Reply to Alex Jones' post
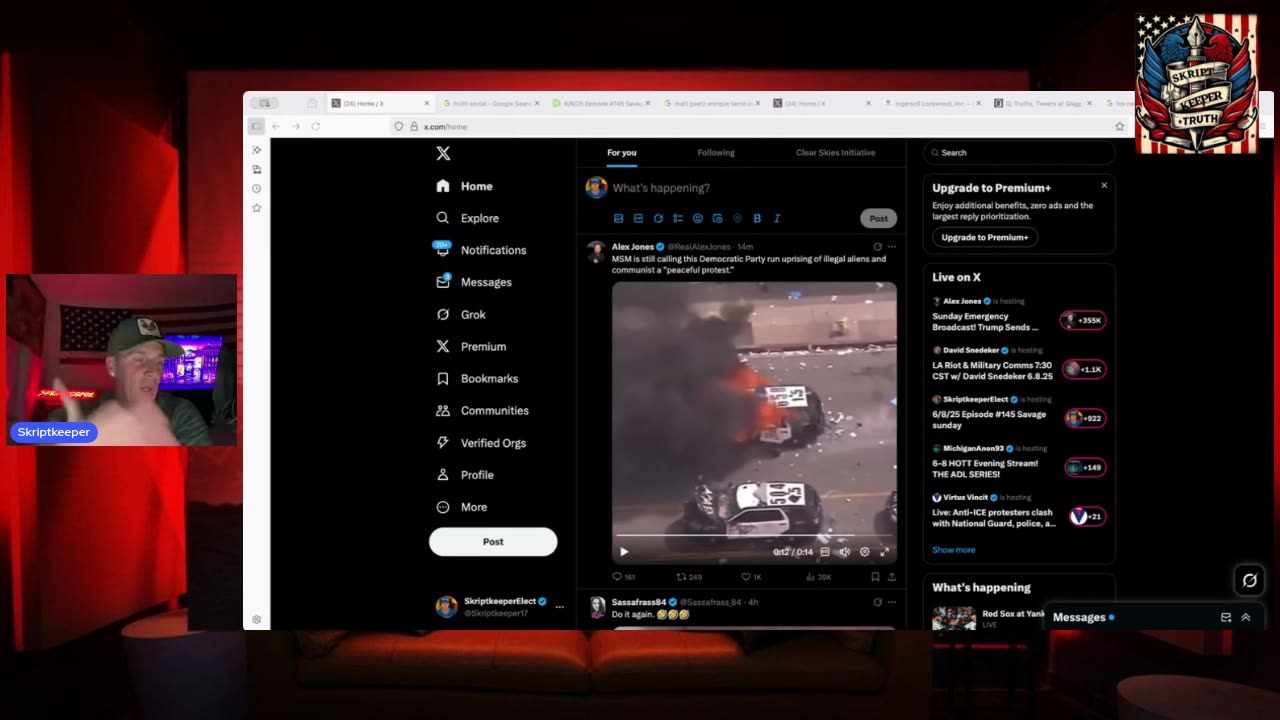 (623, 577)
